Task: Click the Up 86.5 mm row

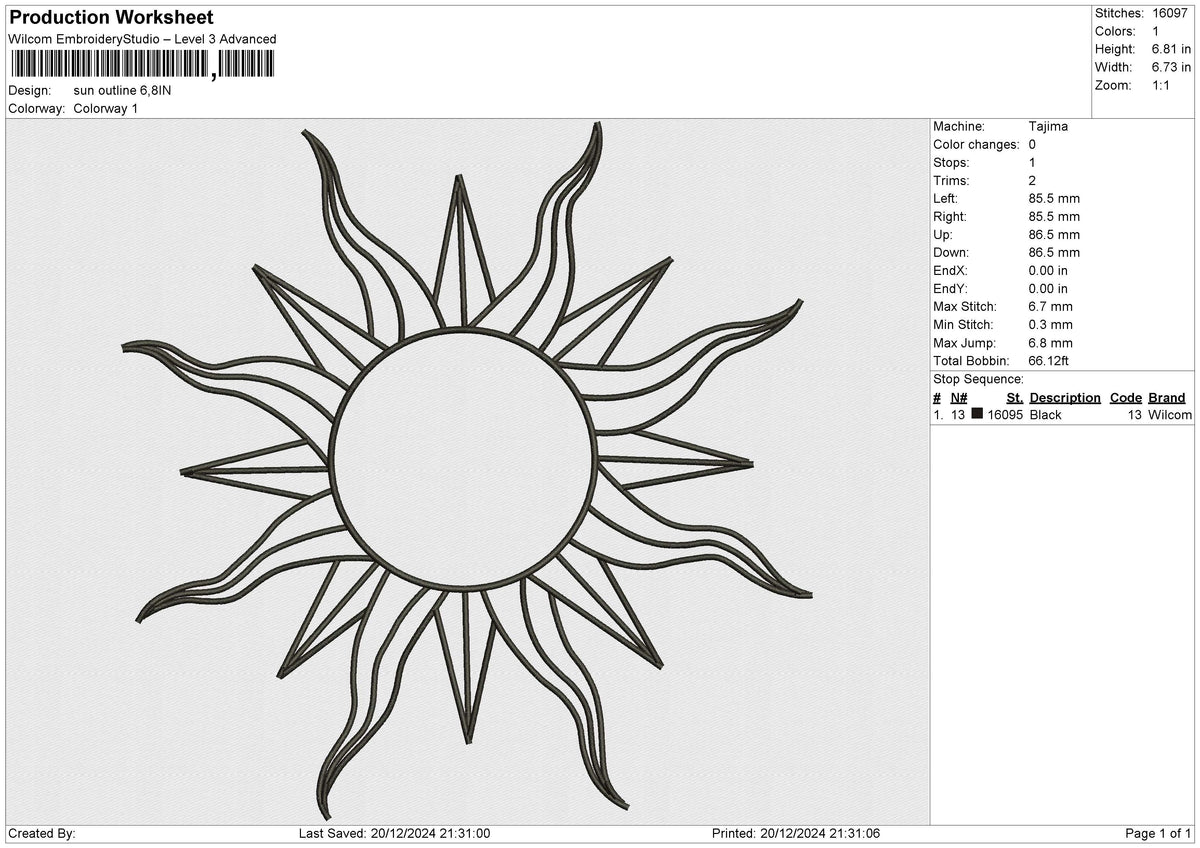Action: point(1007,234)
